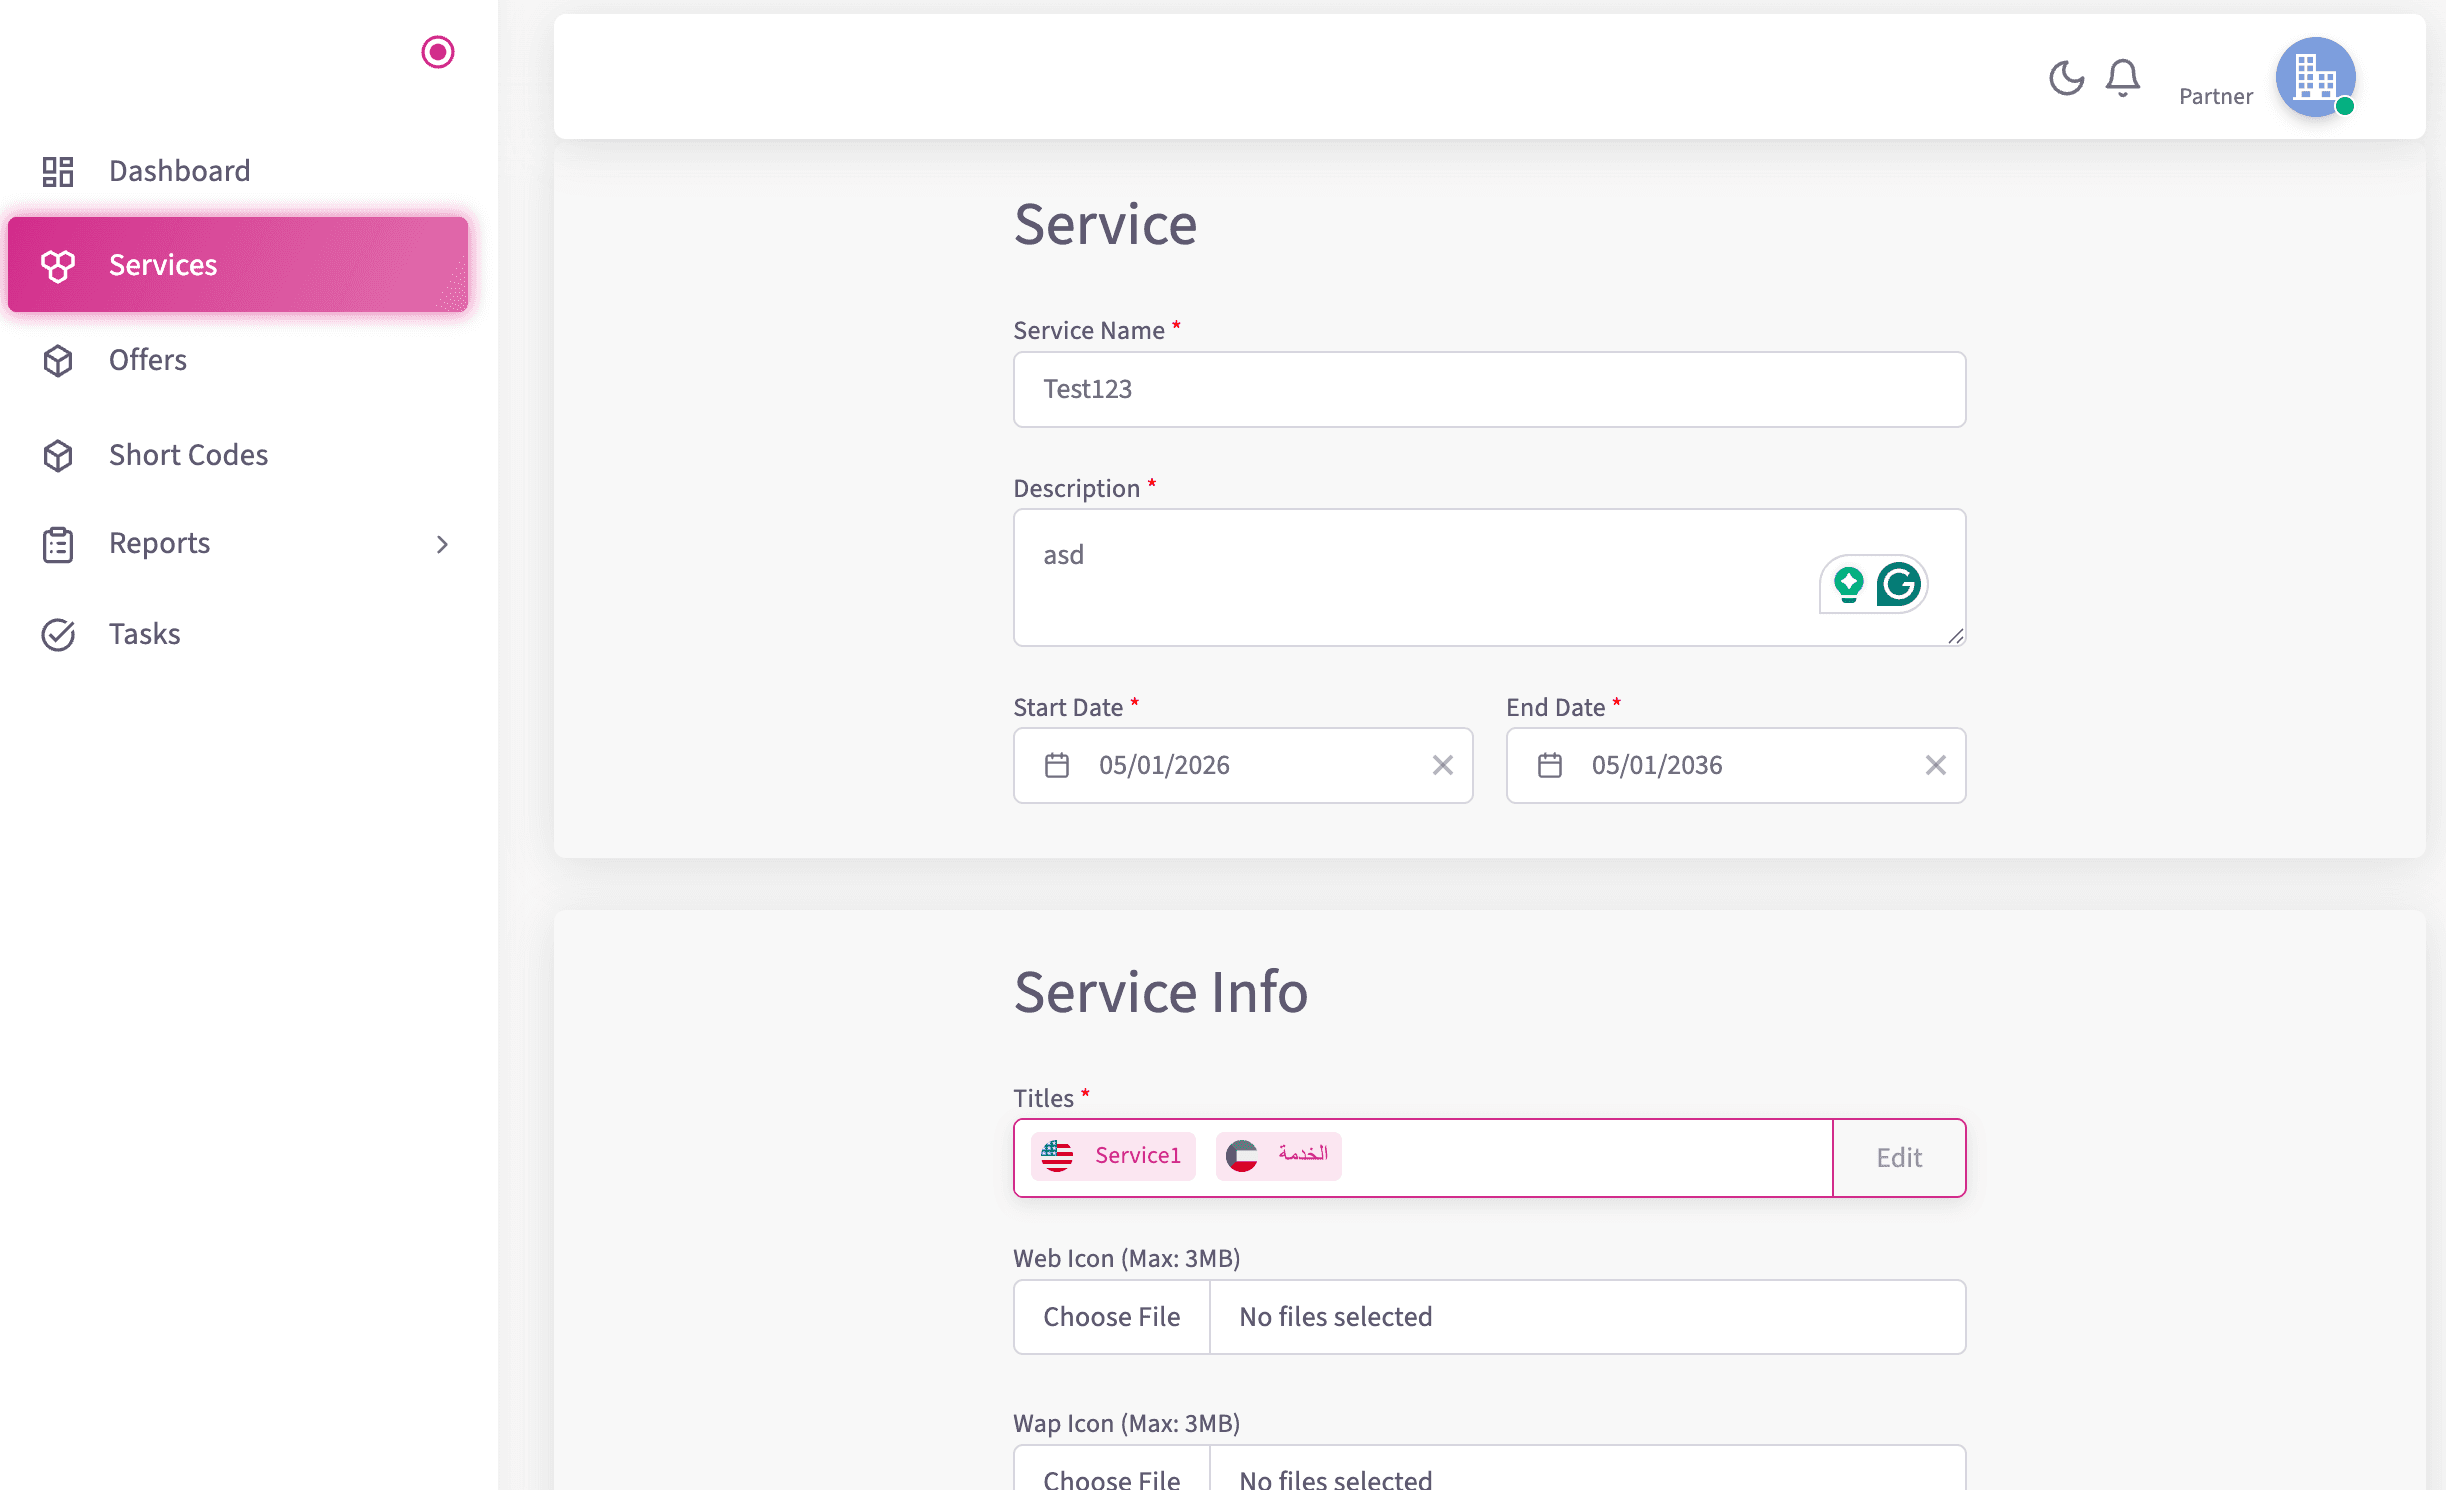The height and width of the screenshot is (1490, 2446).
Task: Expand the Reports submenu
Action: coord(443,543)
